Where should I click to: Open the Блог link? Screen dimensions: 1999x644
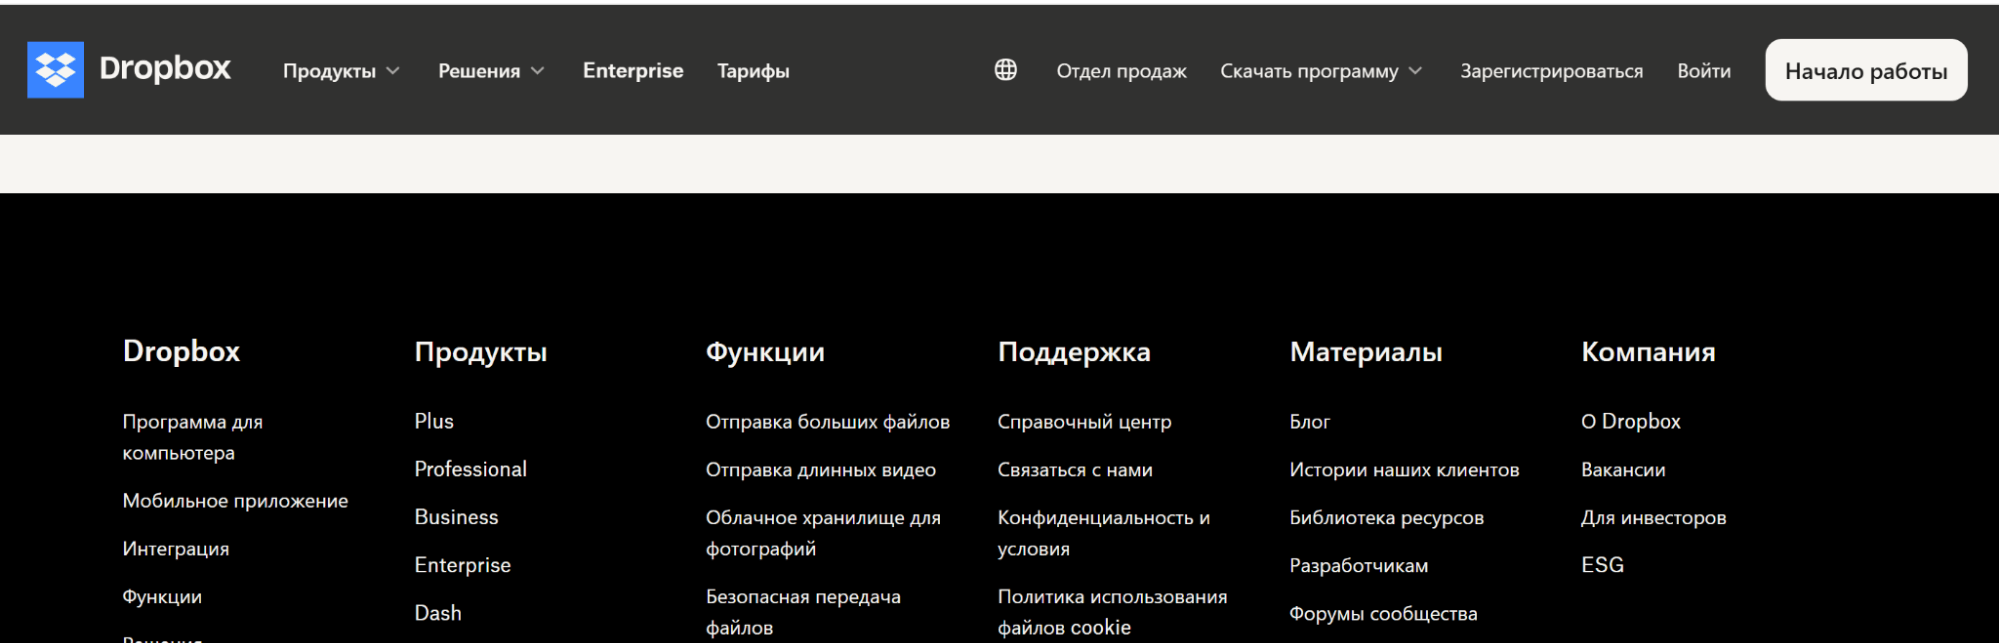tap(1310, 422)
